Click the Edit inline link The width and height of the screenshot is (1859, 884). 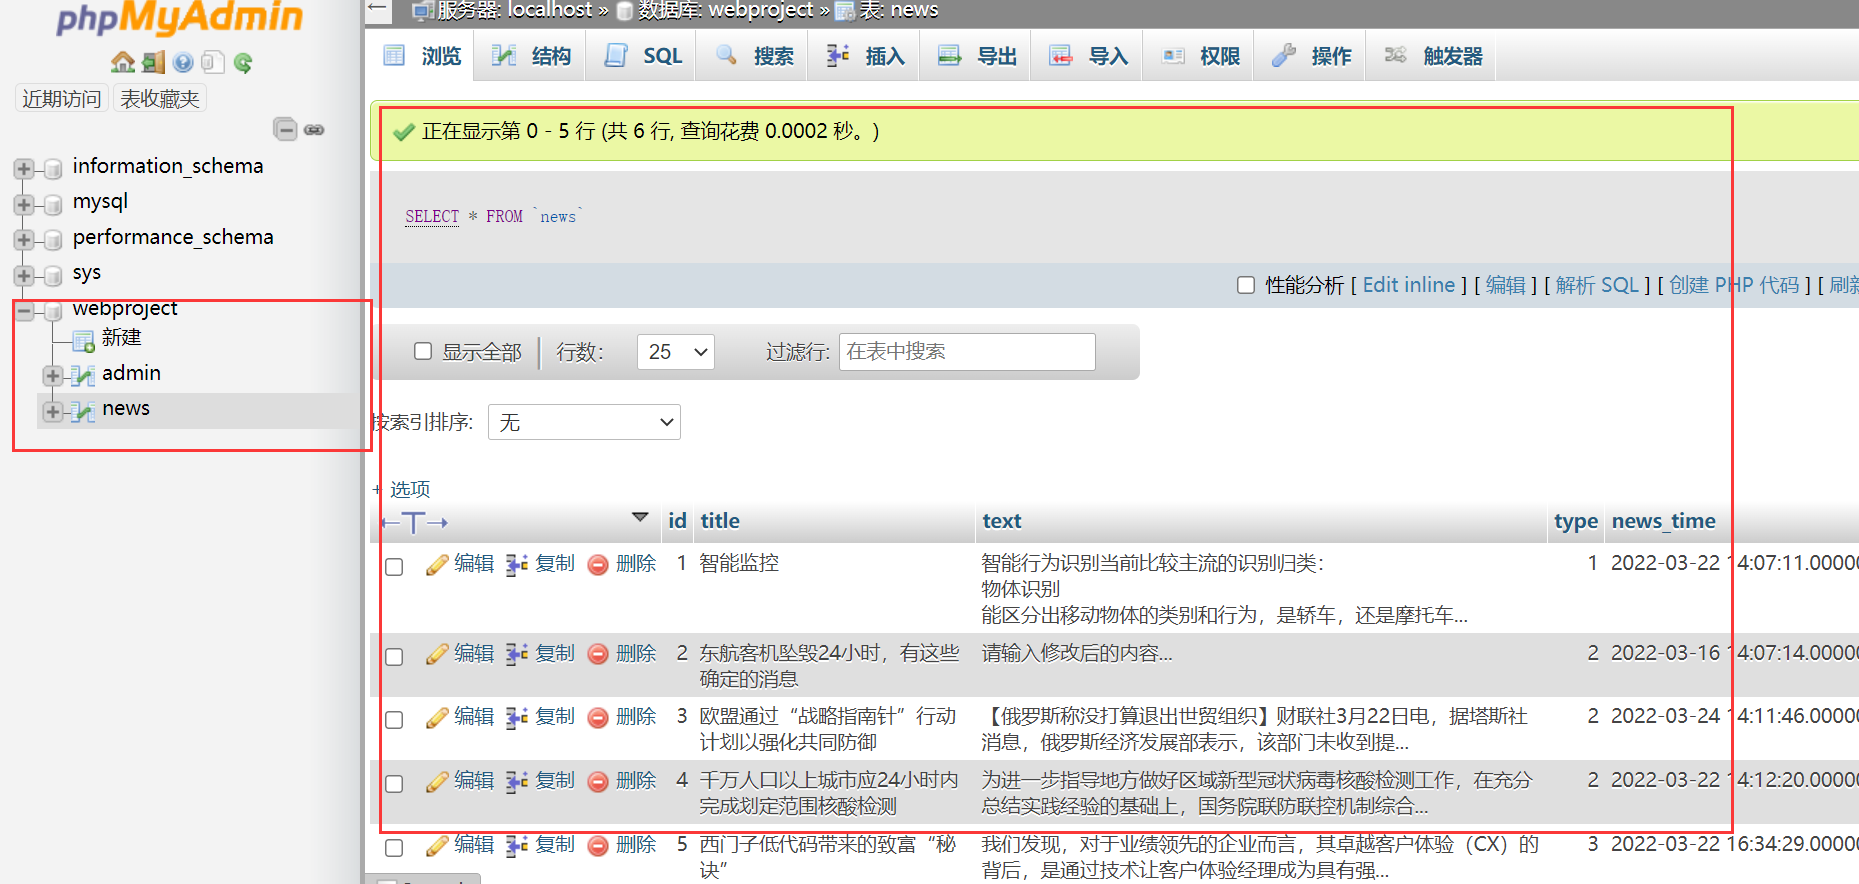[1409, 285]
